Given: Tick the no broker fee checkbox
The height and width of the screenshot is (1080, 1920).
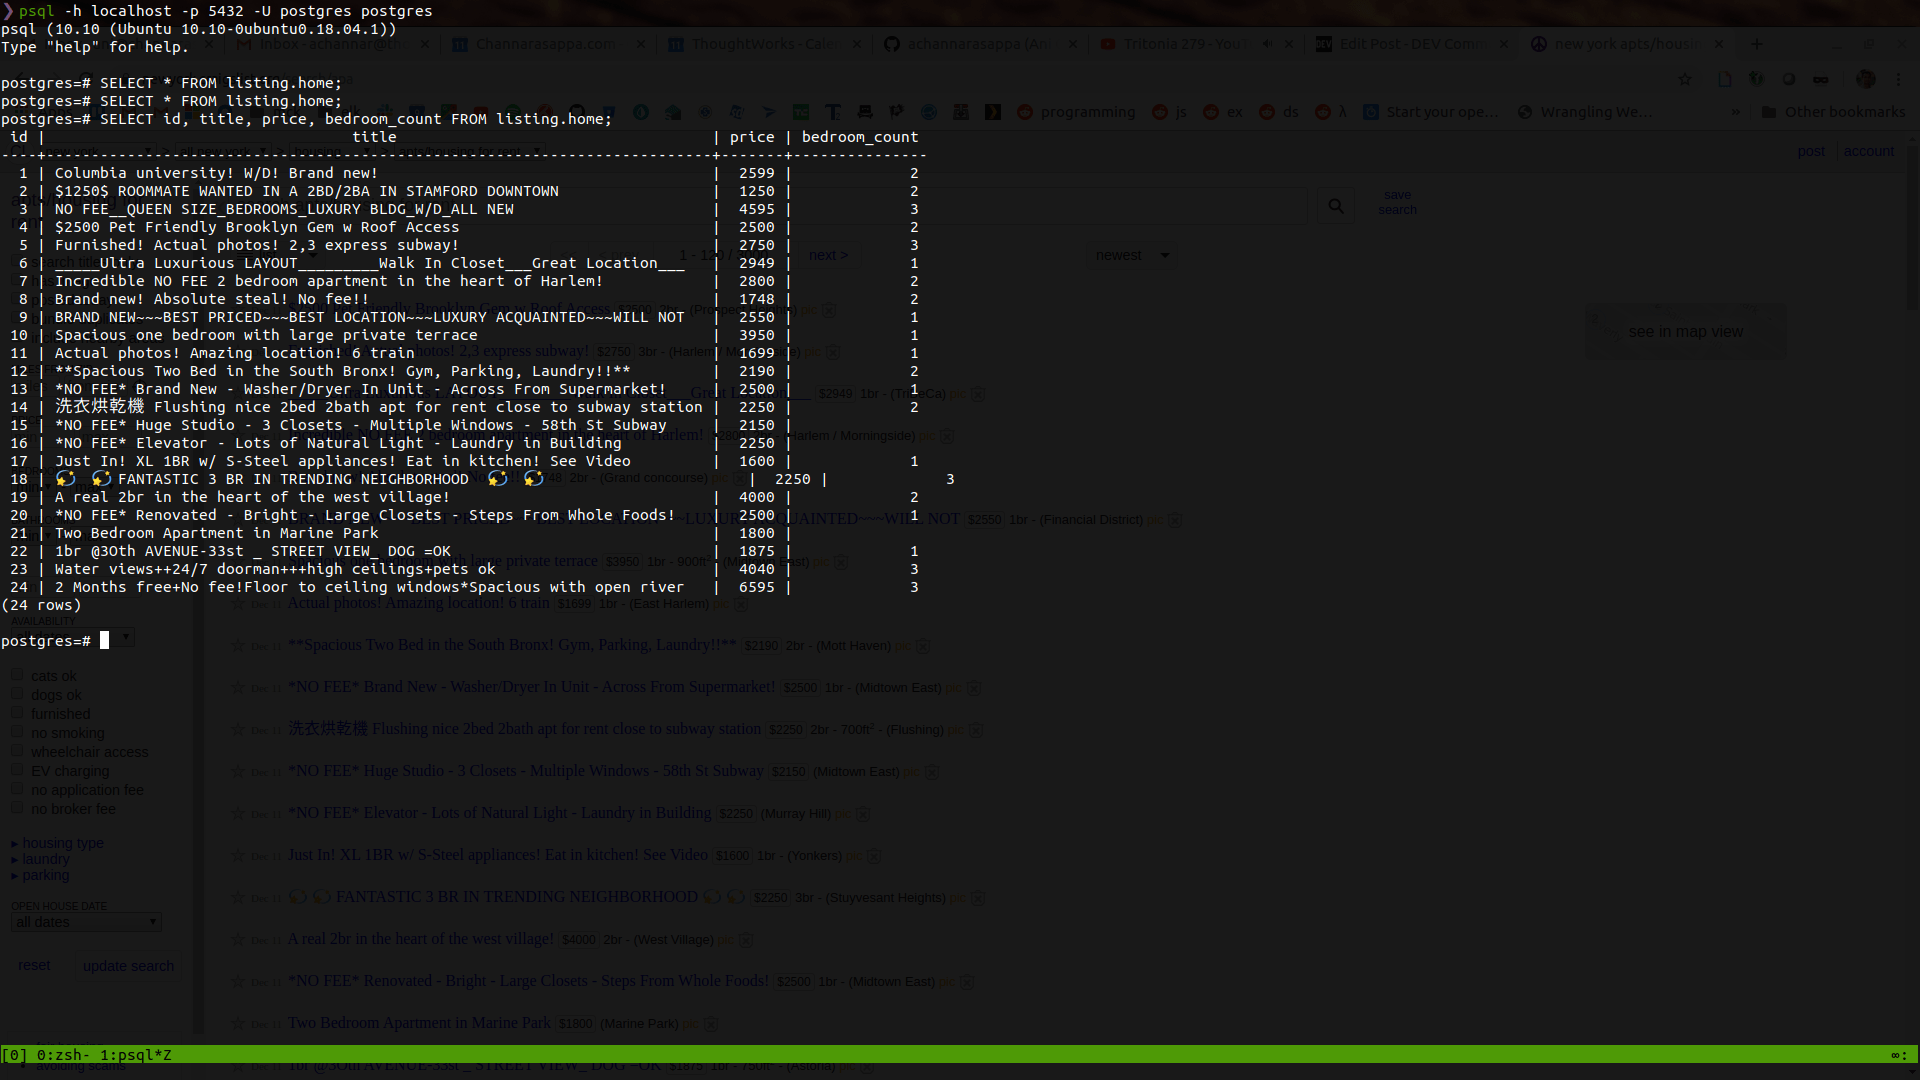Looking at the screenshot, I should tap(17, 808).
